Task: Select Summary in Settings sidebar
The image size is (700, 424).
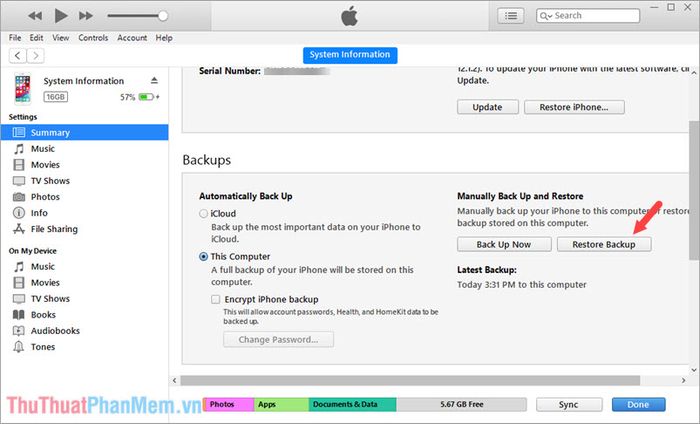Action: pos(84,133)
